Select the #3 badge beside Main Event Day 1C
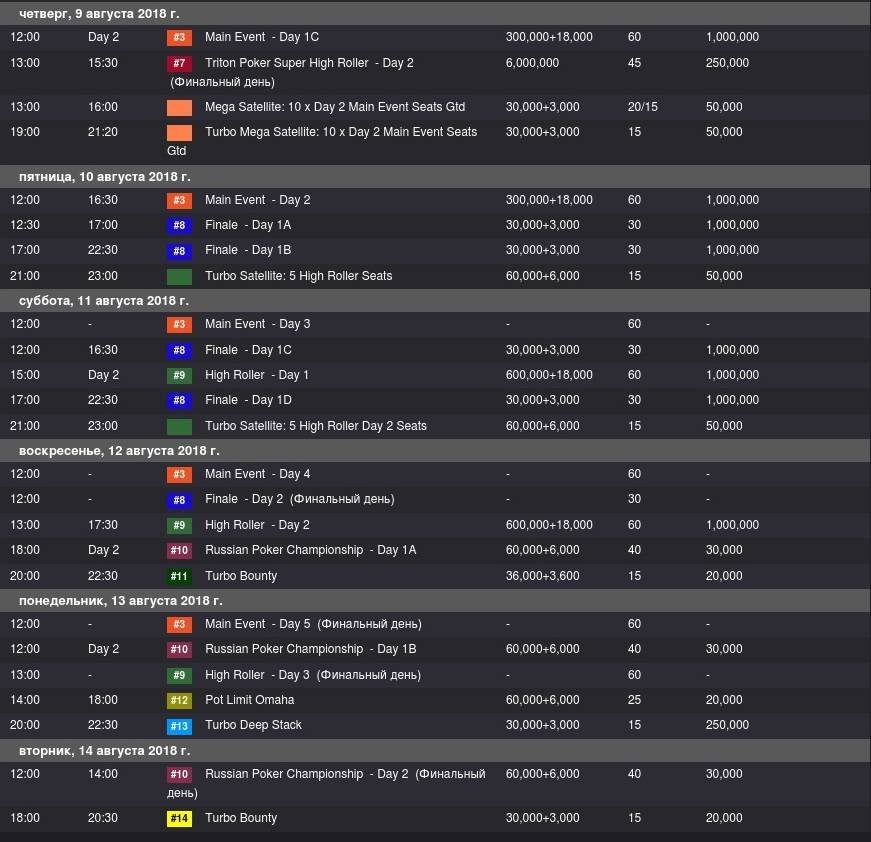Screen dimensions: 871x842 (x=179, y=37)
